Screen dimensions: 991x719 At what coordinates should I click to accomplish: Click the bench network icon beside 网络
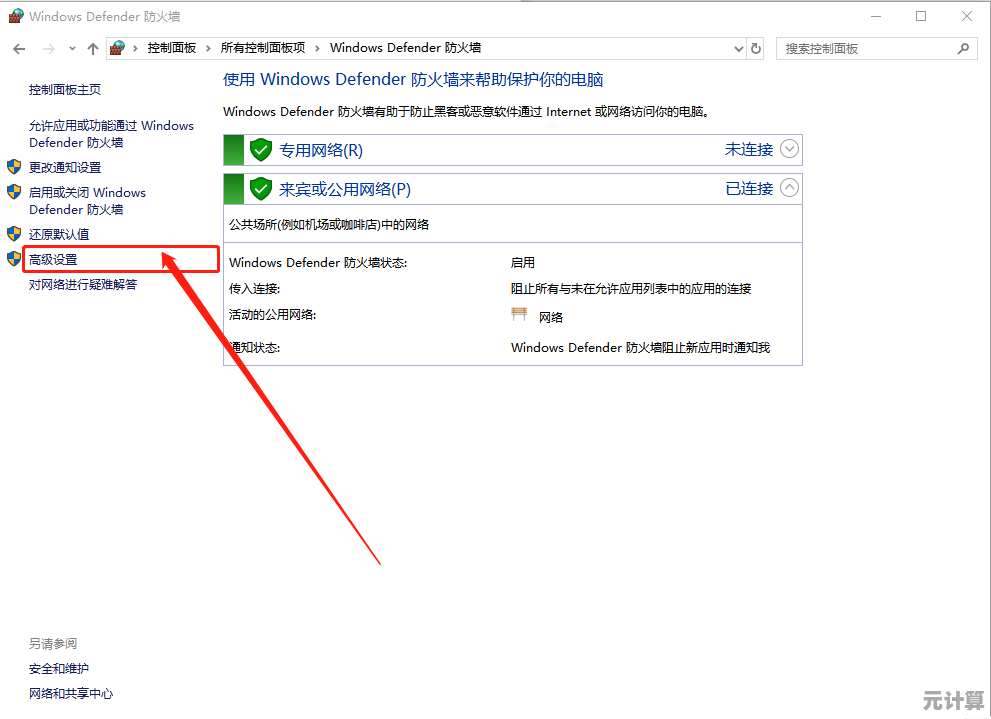click(x=519, y=315)
